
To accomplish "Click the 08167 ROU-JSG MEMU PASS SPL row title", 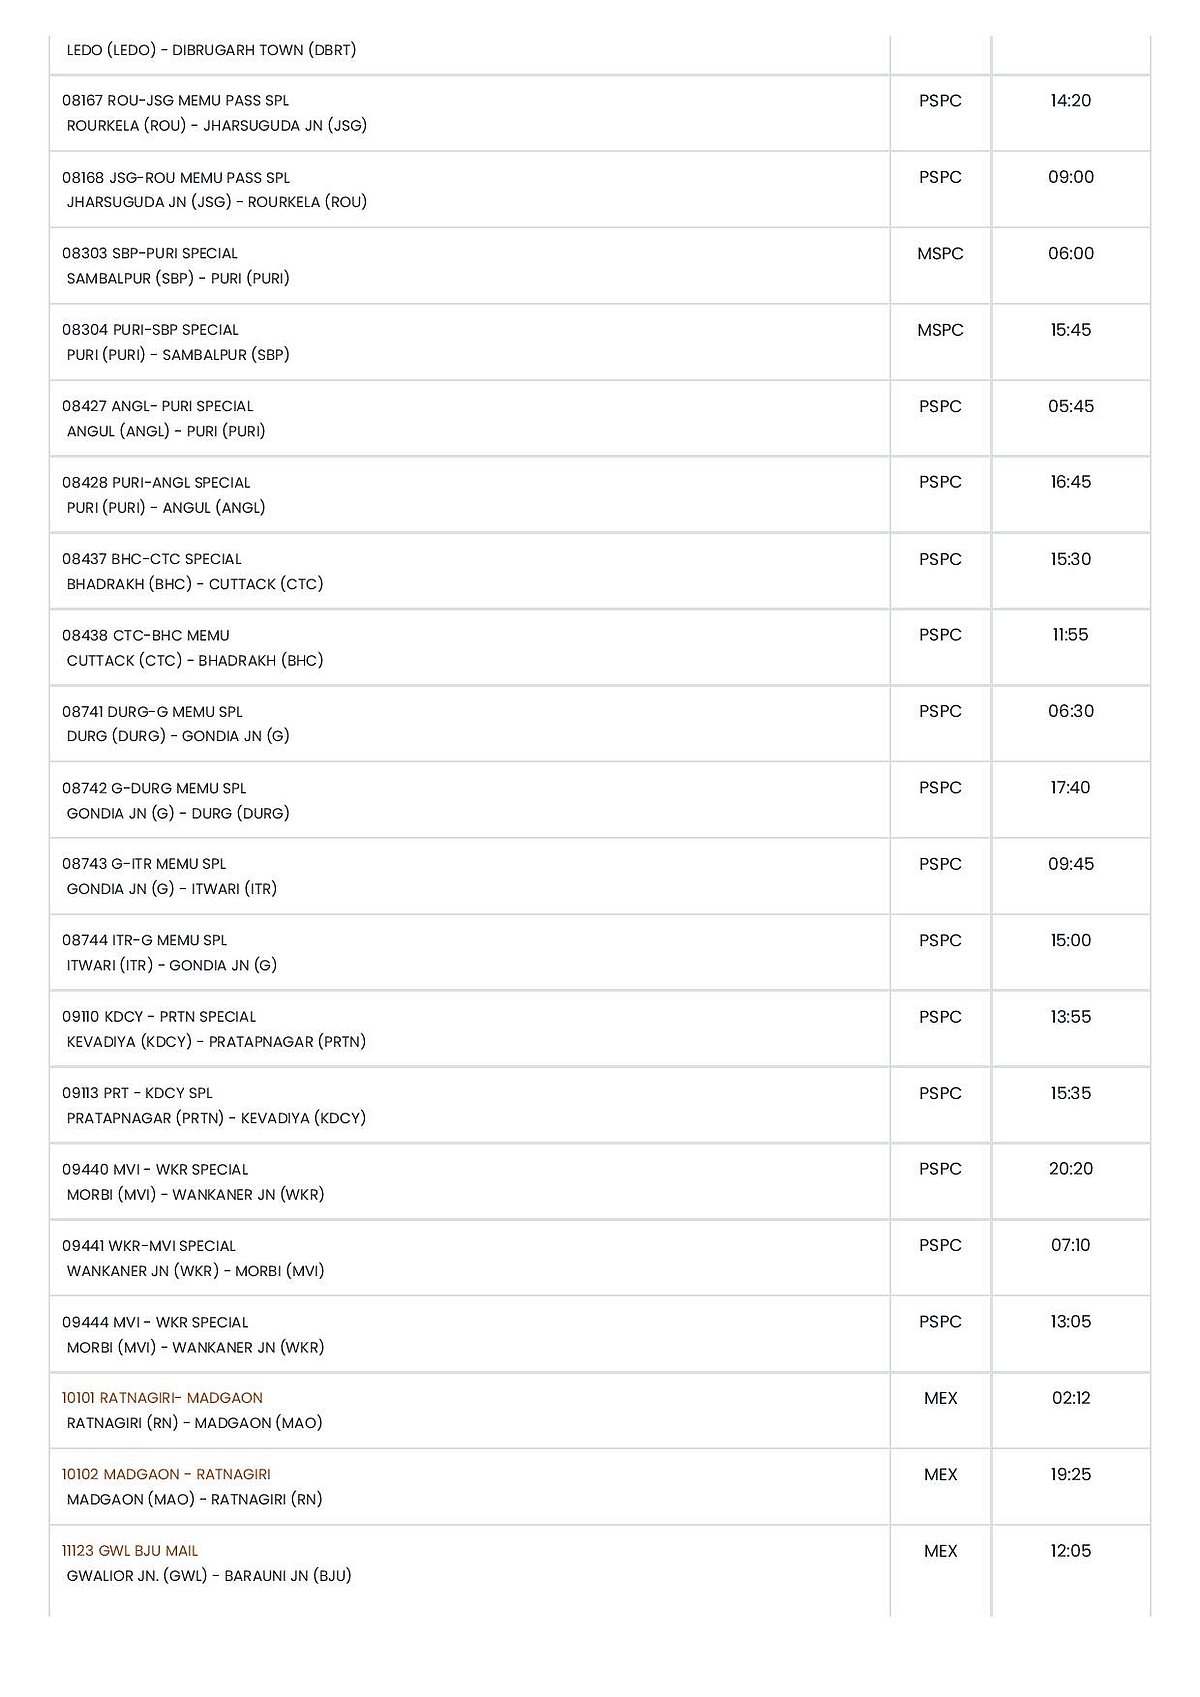I will (175, 101).
